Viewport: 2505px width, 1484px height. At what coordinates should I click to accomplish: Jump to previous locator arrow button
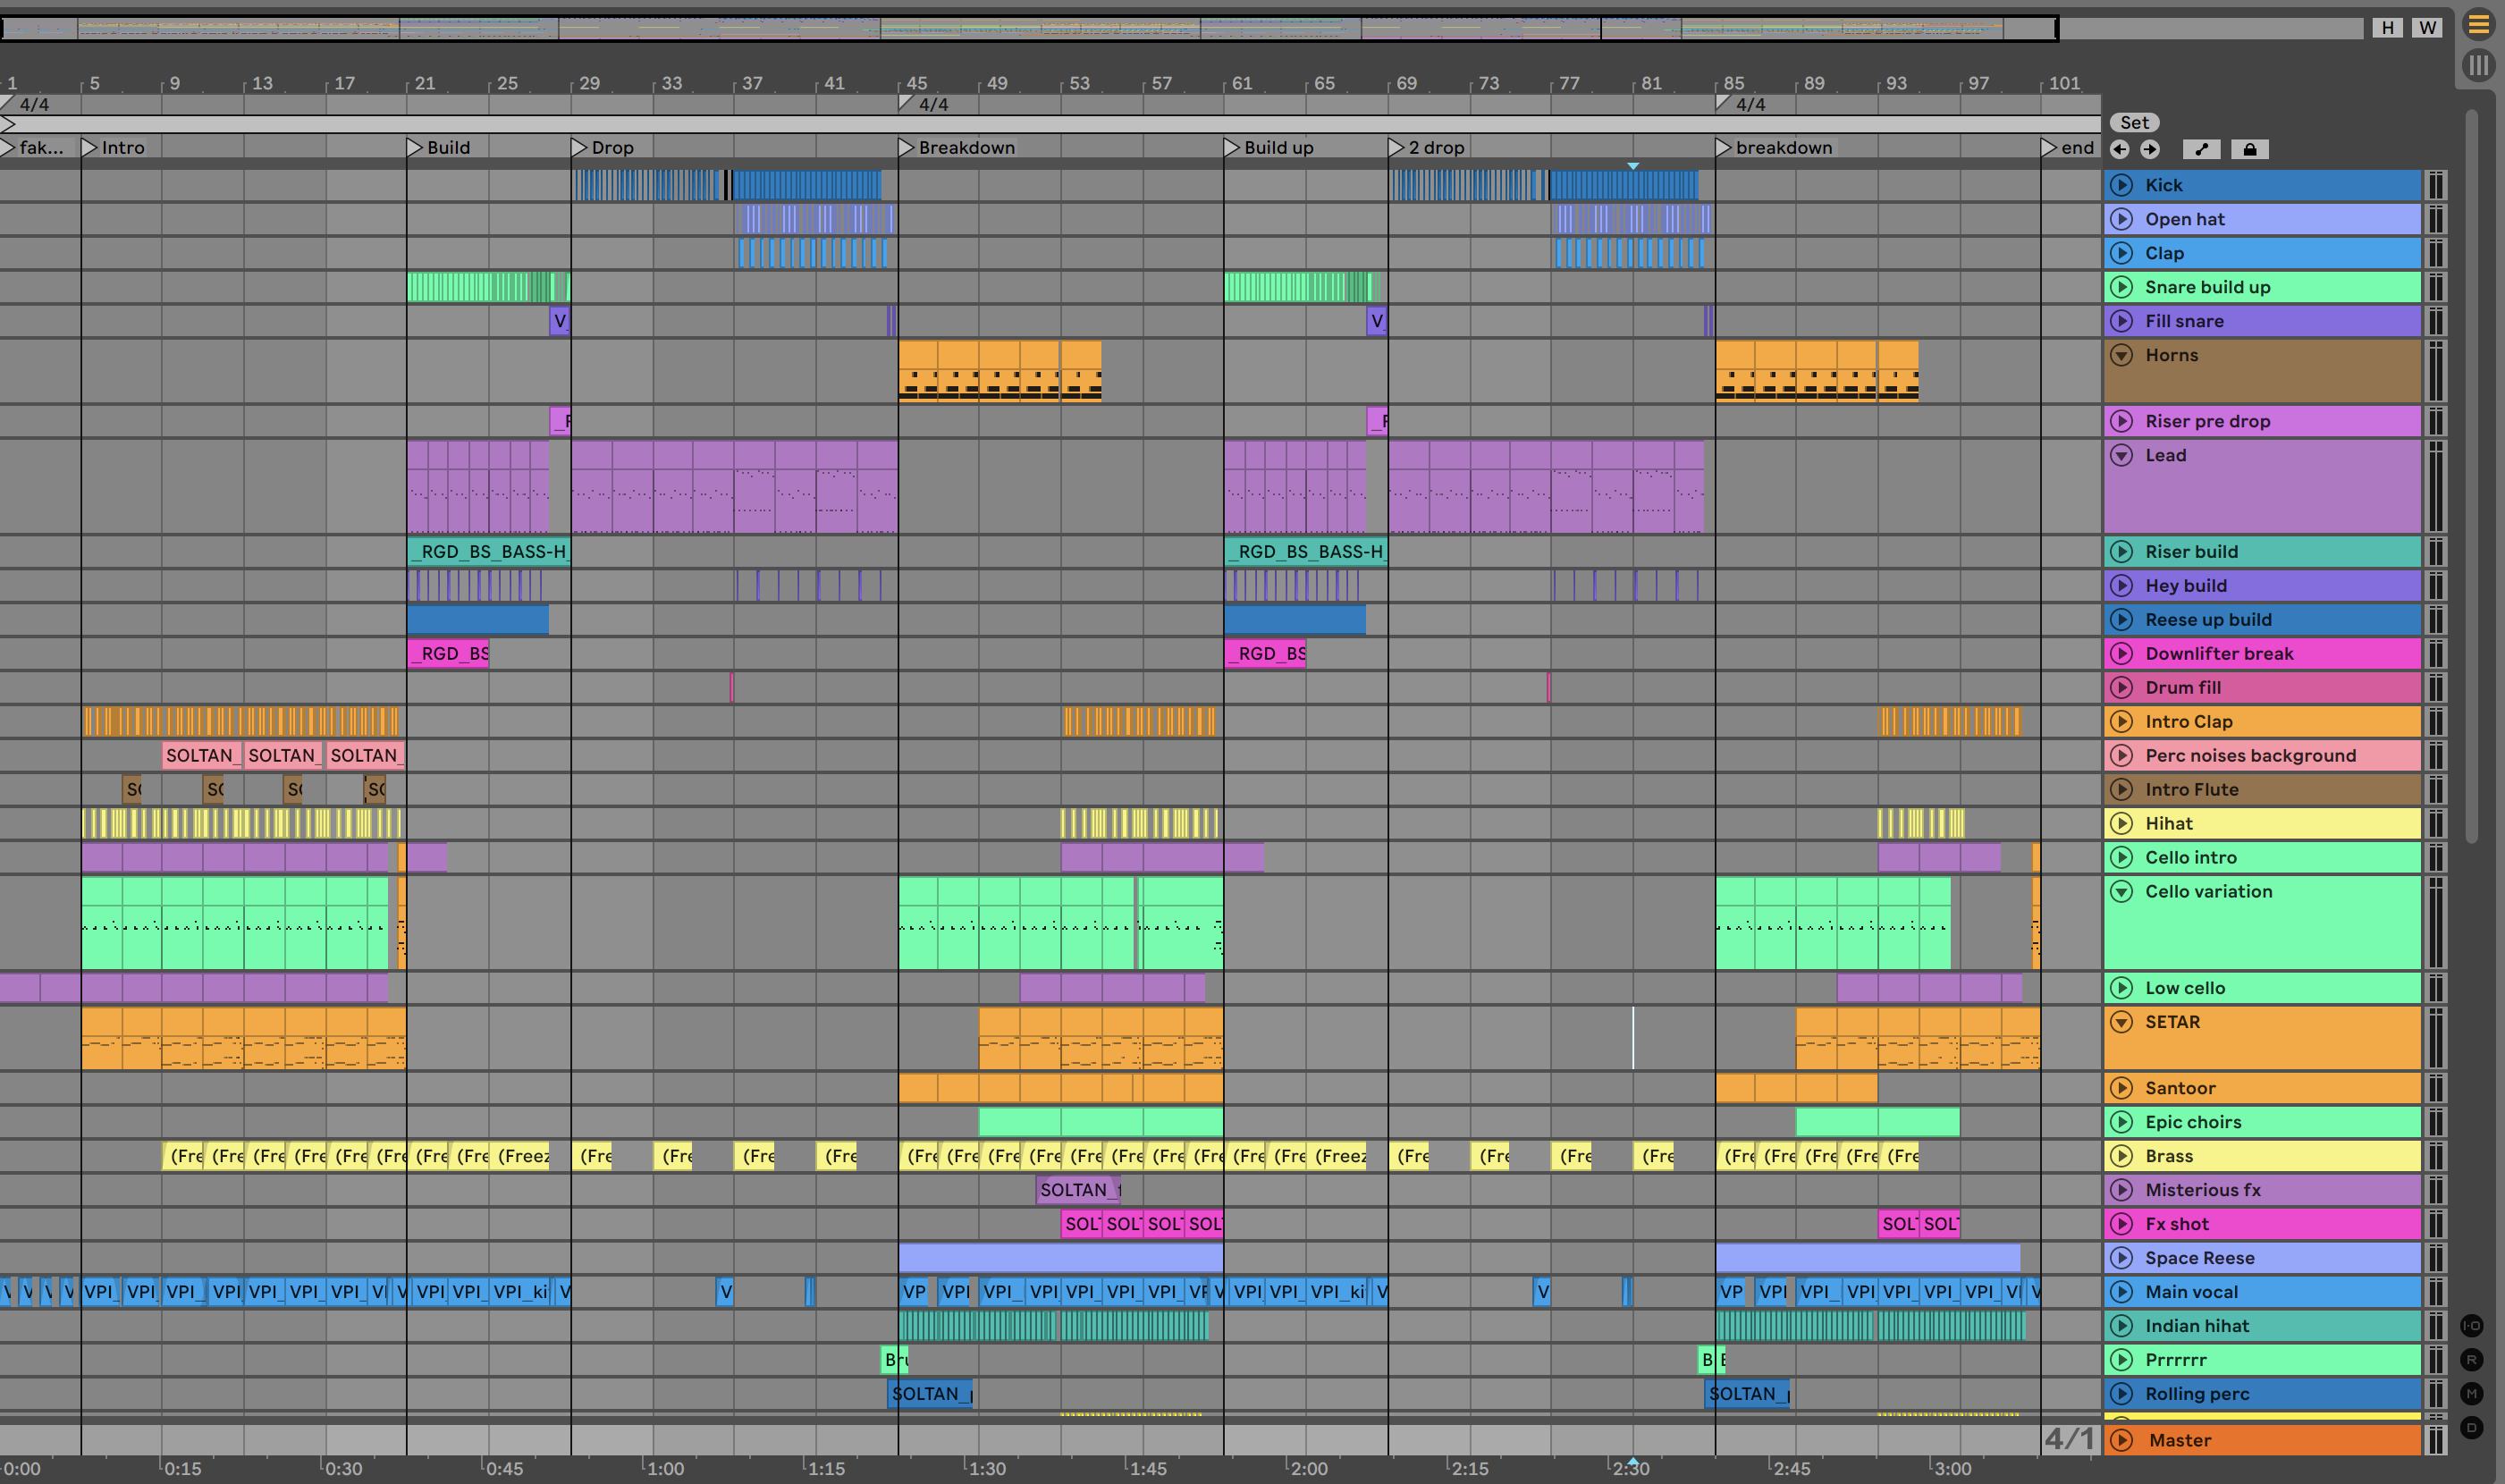[x=2119, y=150]
